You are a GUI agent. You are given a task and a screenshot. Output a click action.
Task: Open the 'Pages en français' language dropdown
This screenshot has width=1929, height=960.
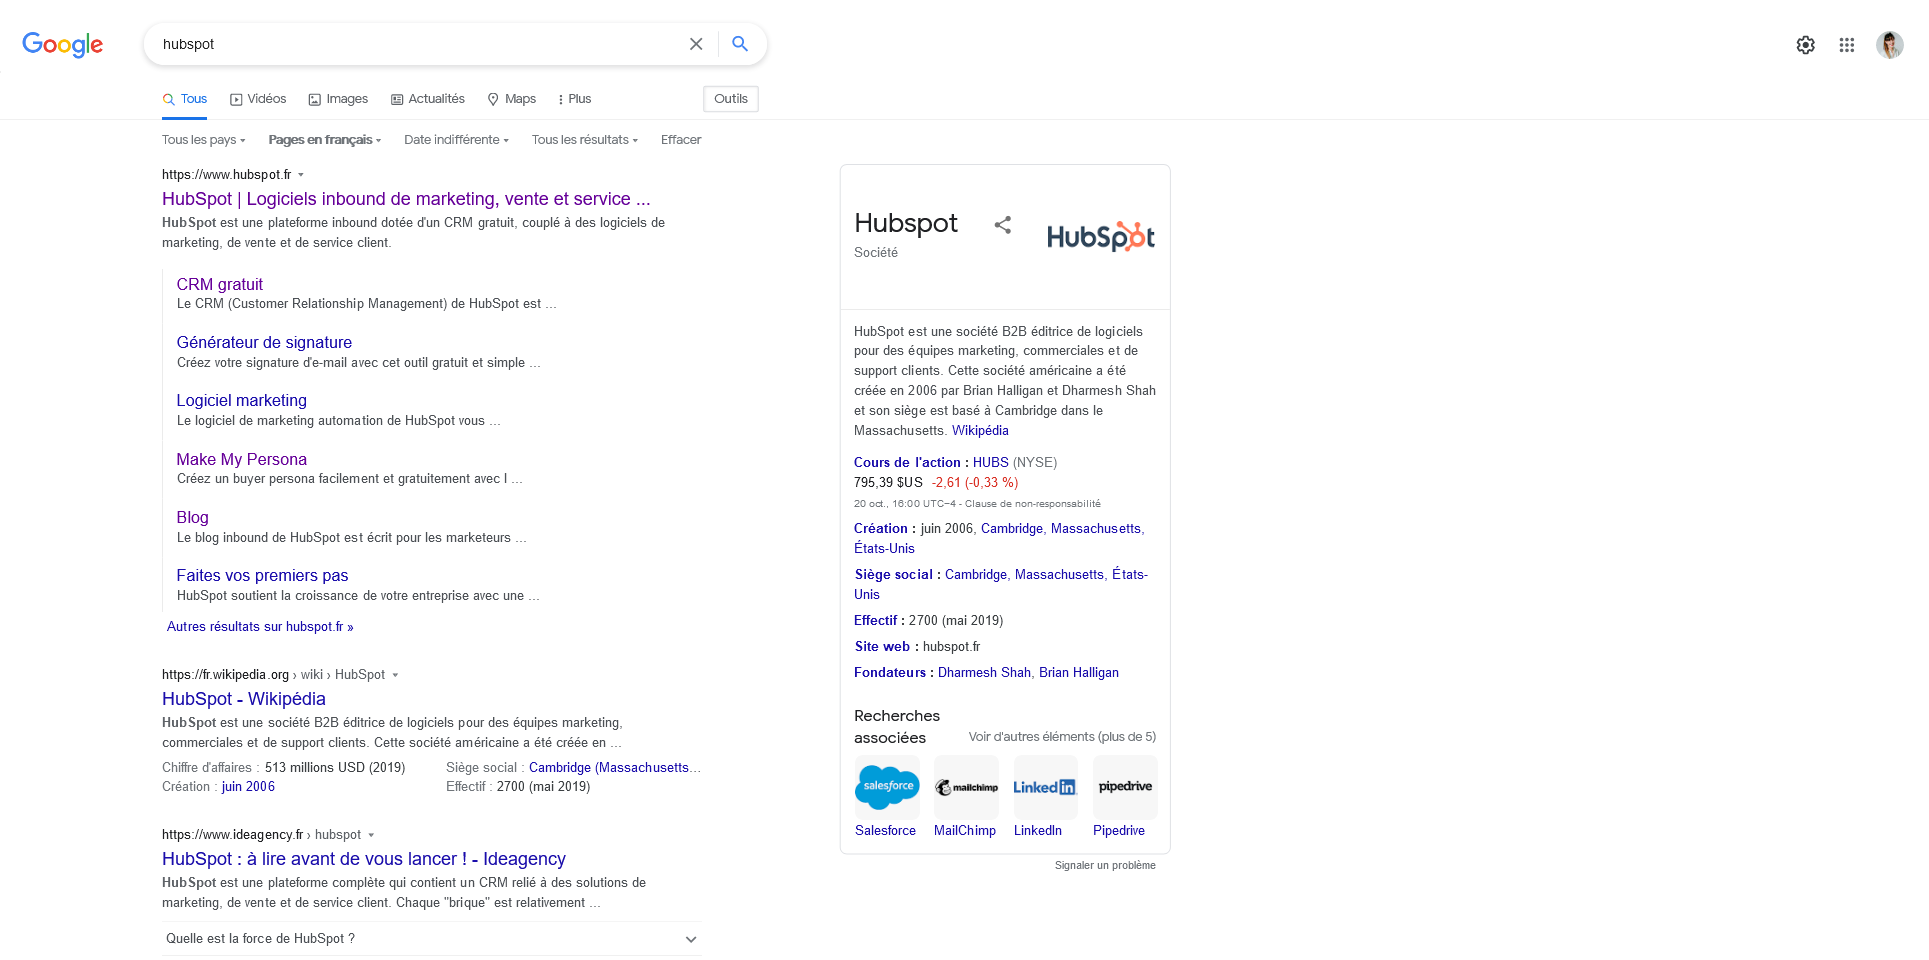pos(324,140)
